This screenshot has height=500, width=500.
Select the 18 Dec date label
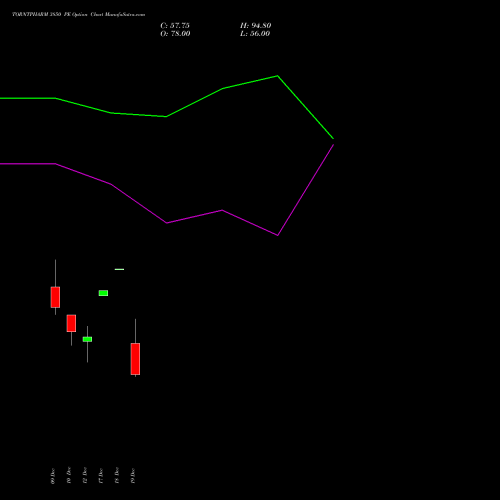pos(117,475)
